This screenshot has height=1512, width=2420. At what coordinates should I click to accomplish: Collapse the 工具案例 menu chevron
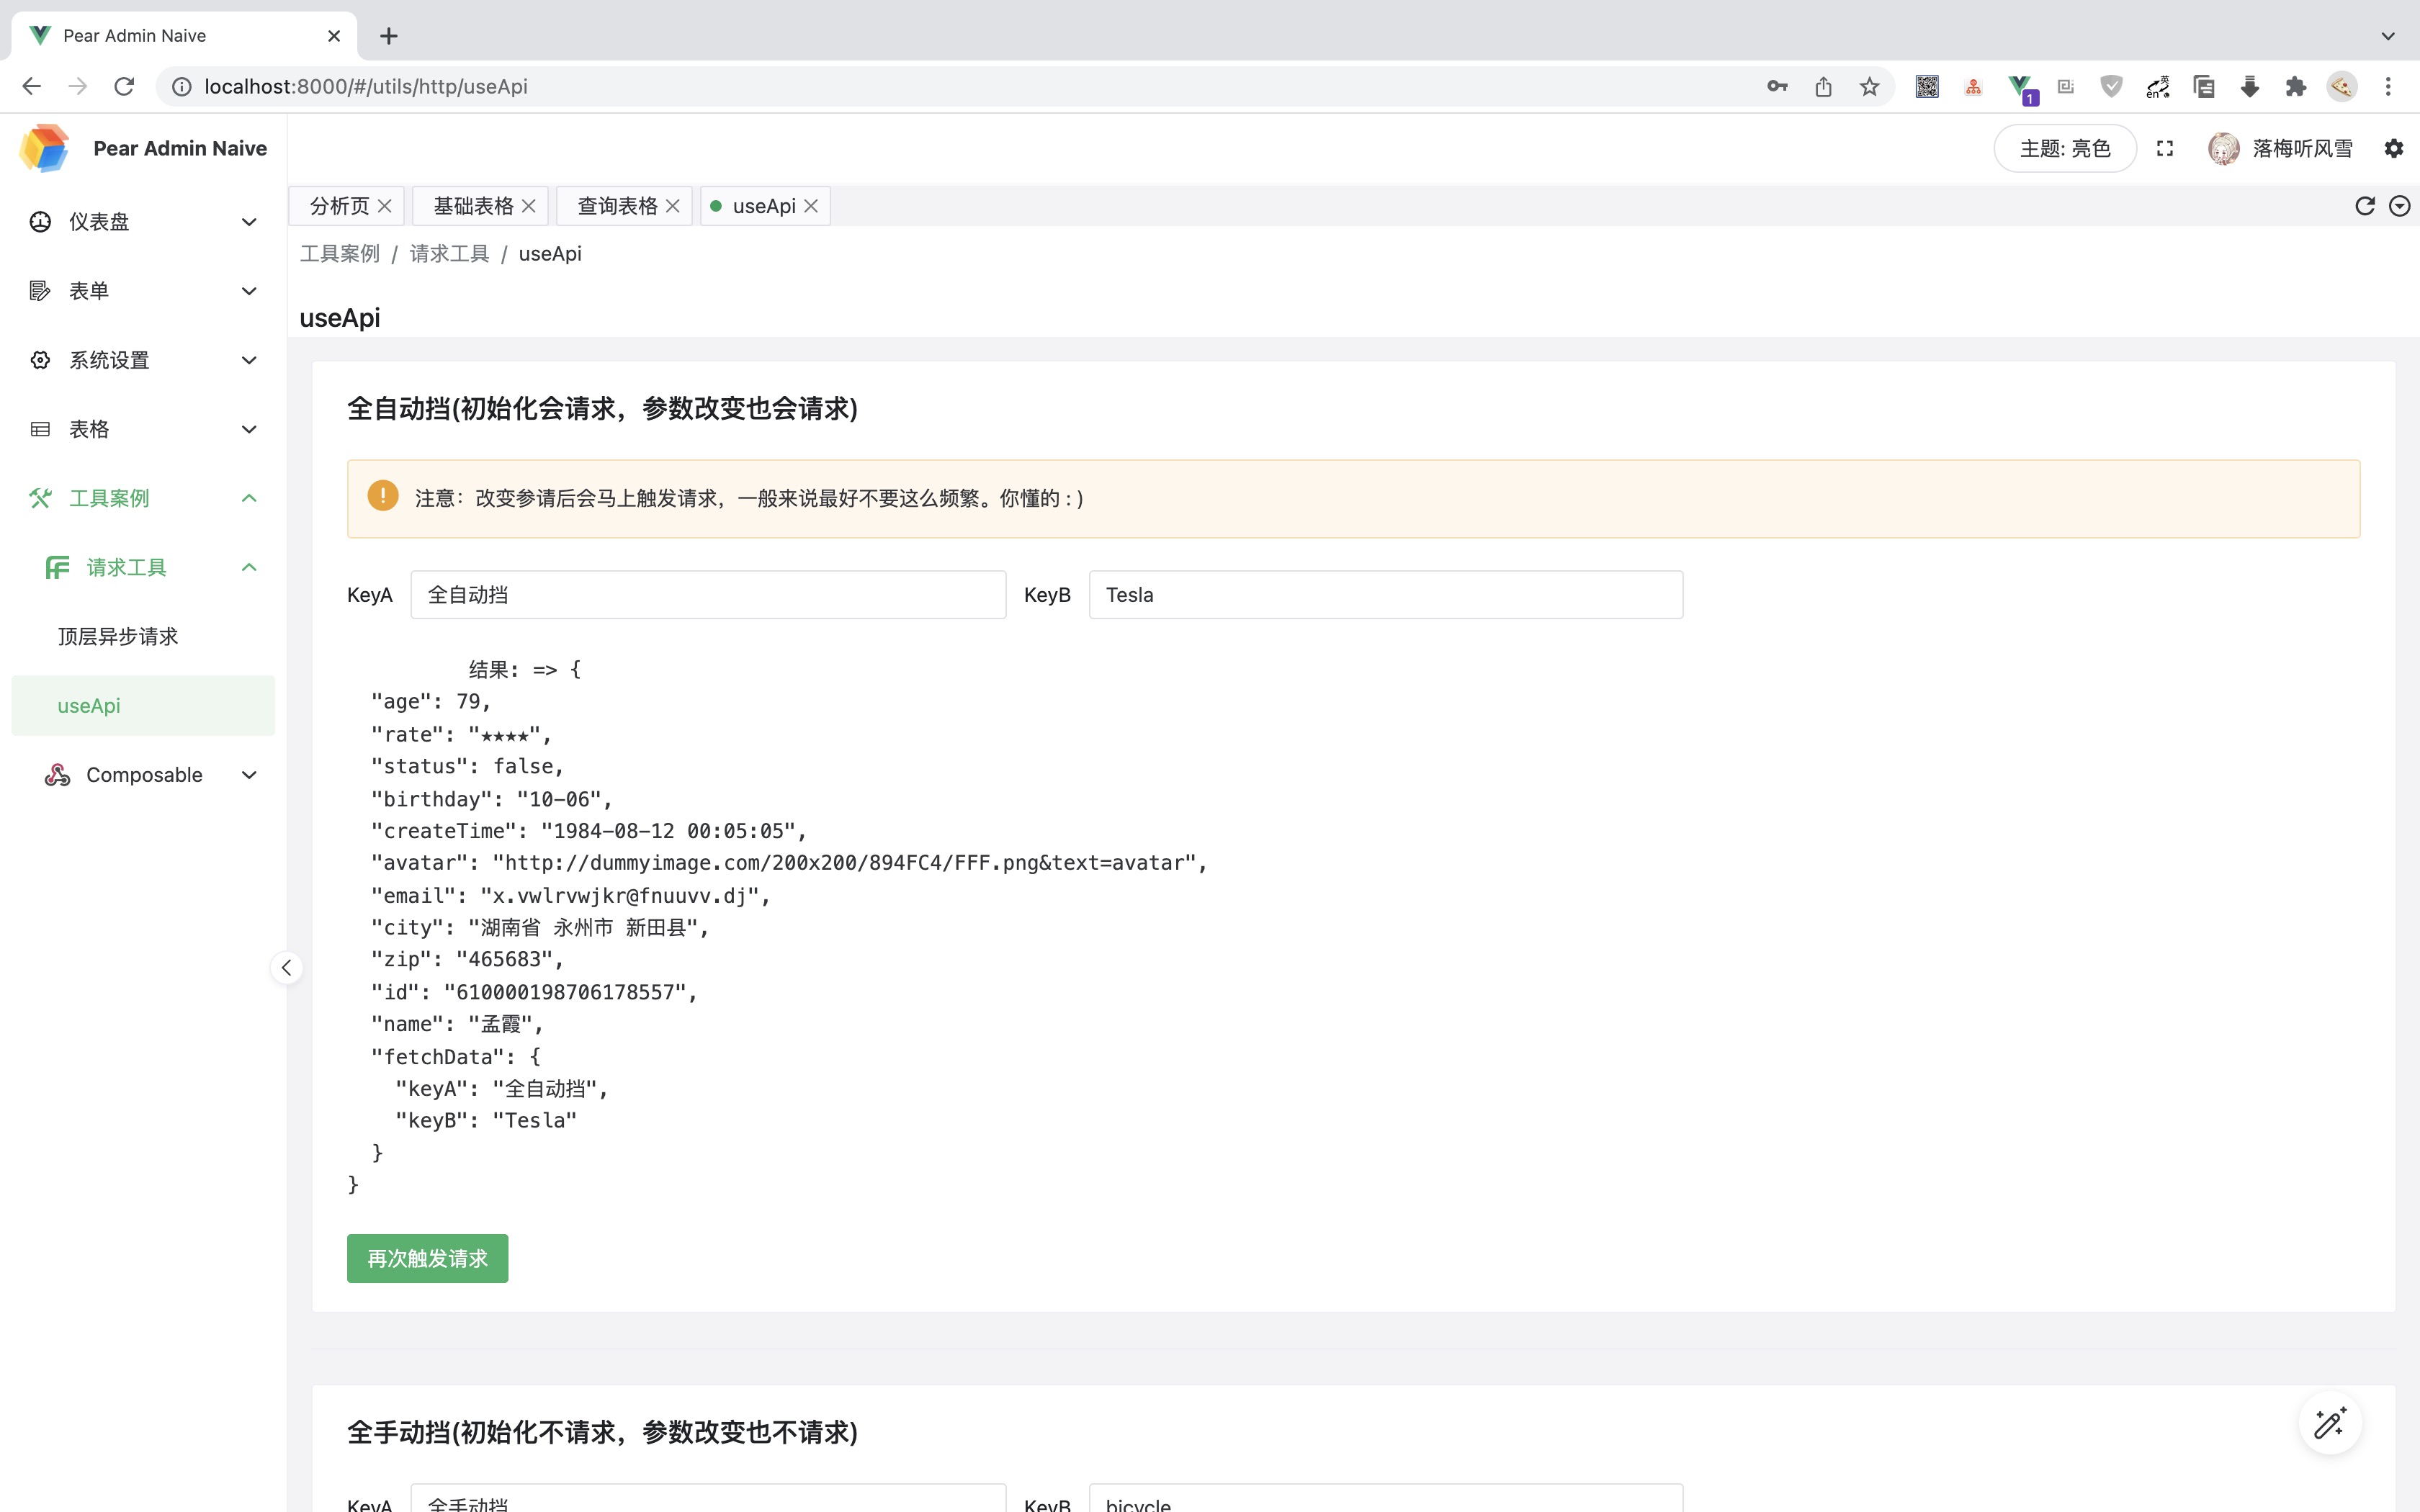(250, 498)
